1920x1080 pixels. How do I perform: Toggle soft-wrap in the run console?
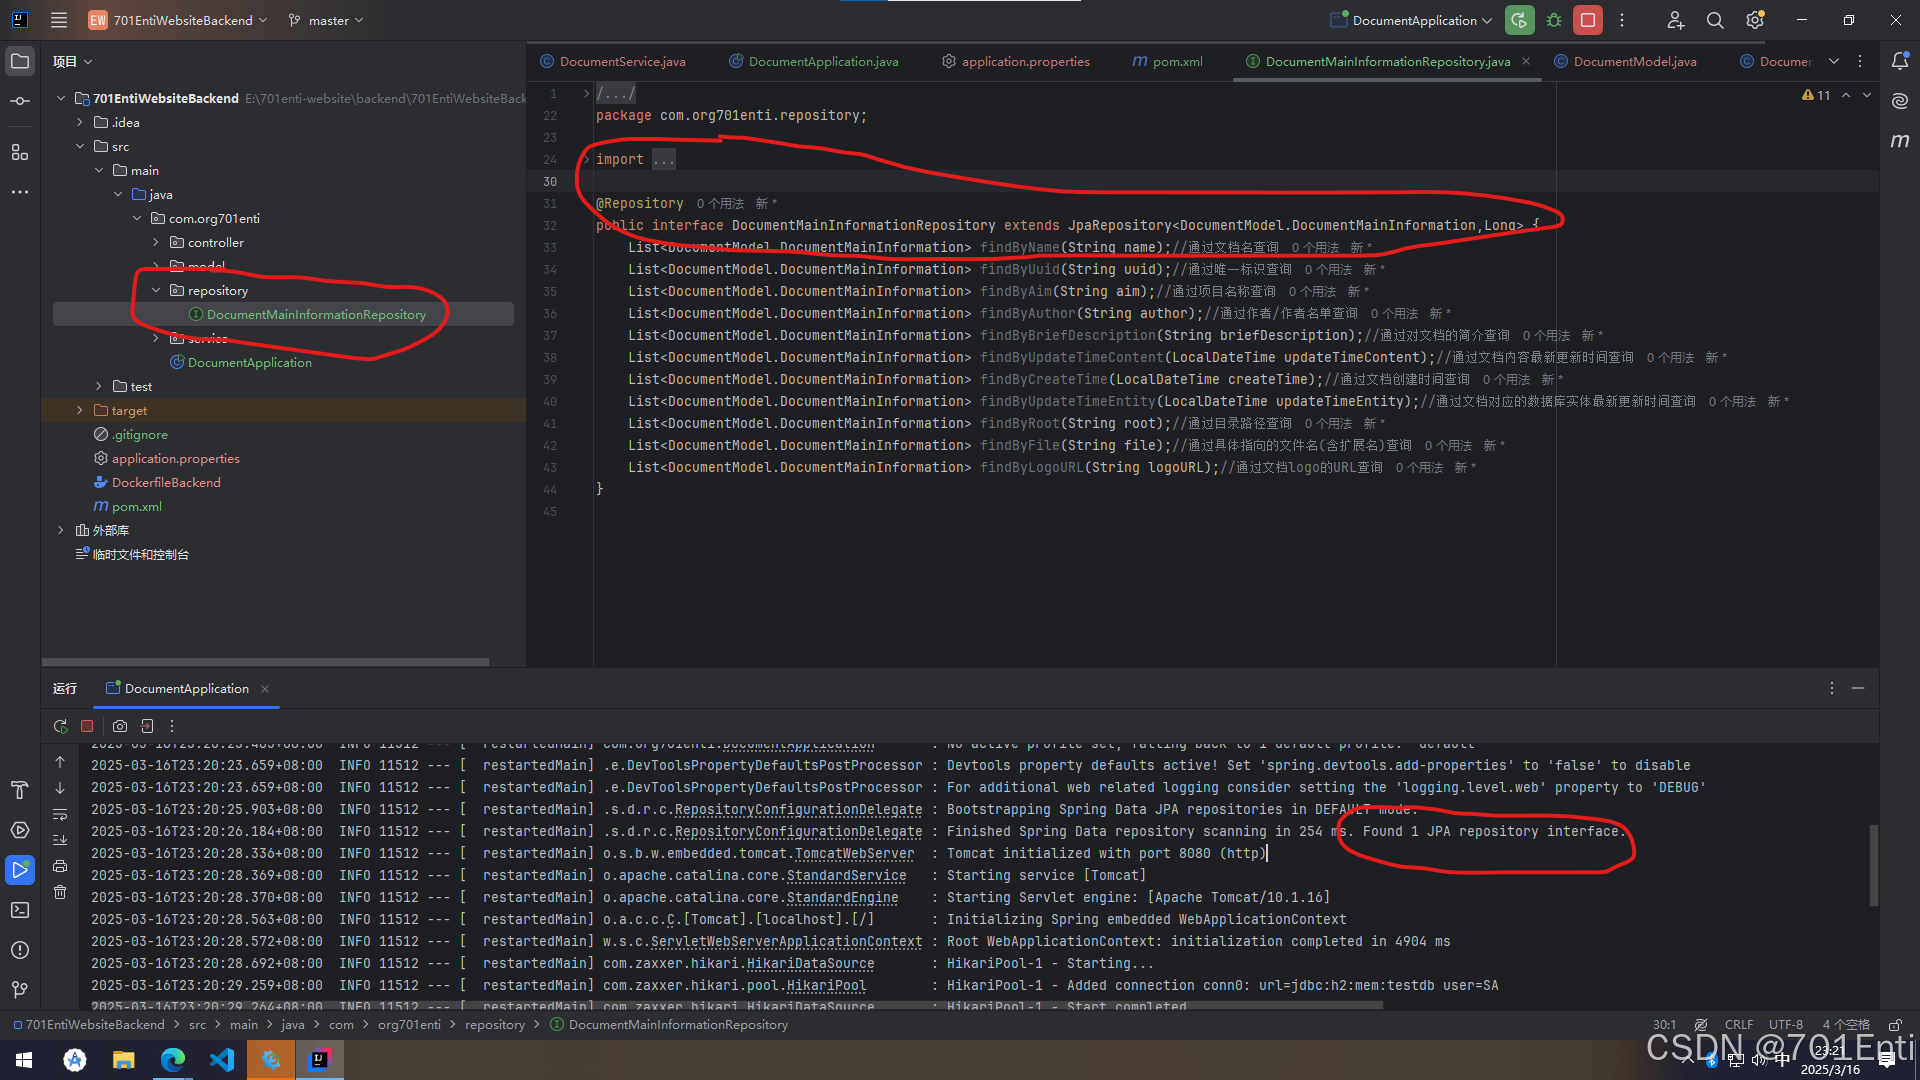click(x=60, y=815)
